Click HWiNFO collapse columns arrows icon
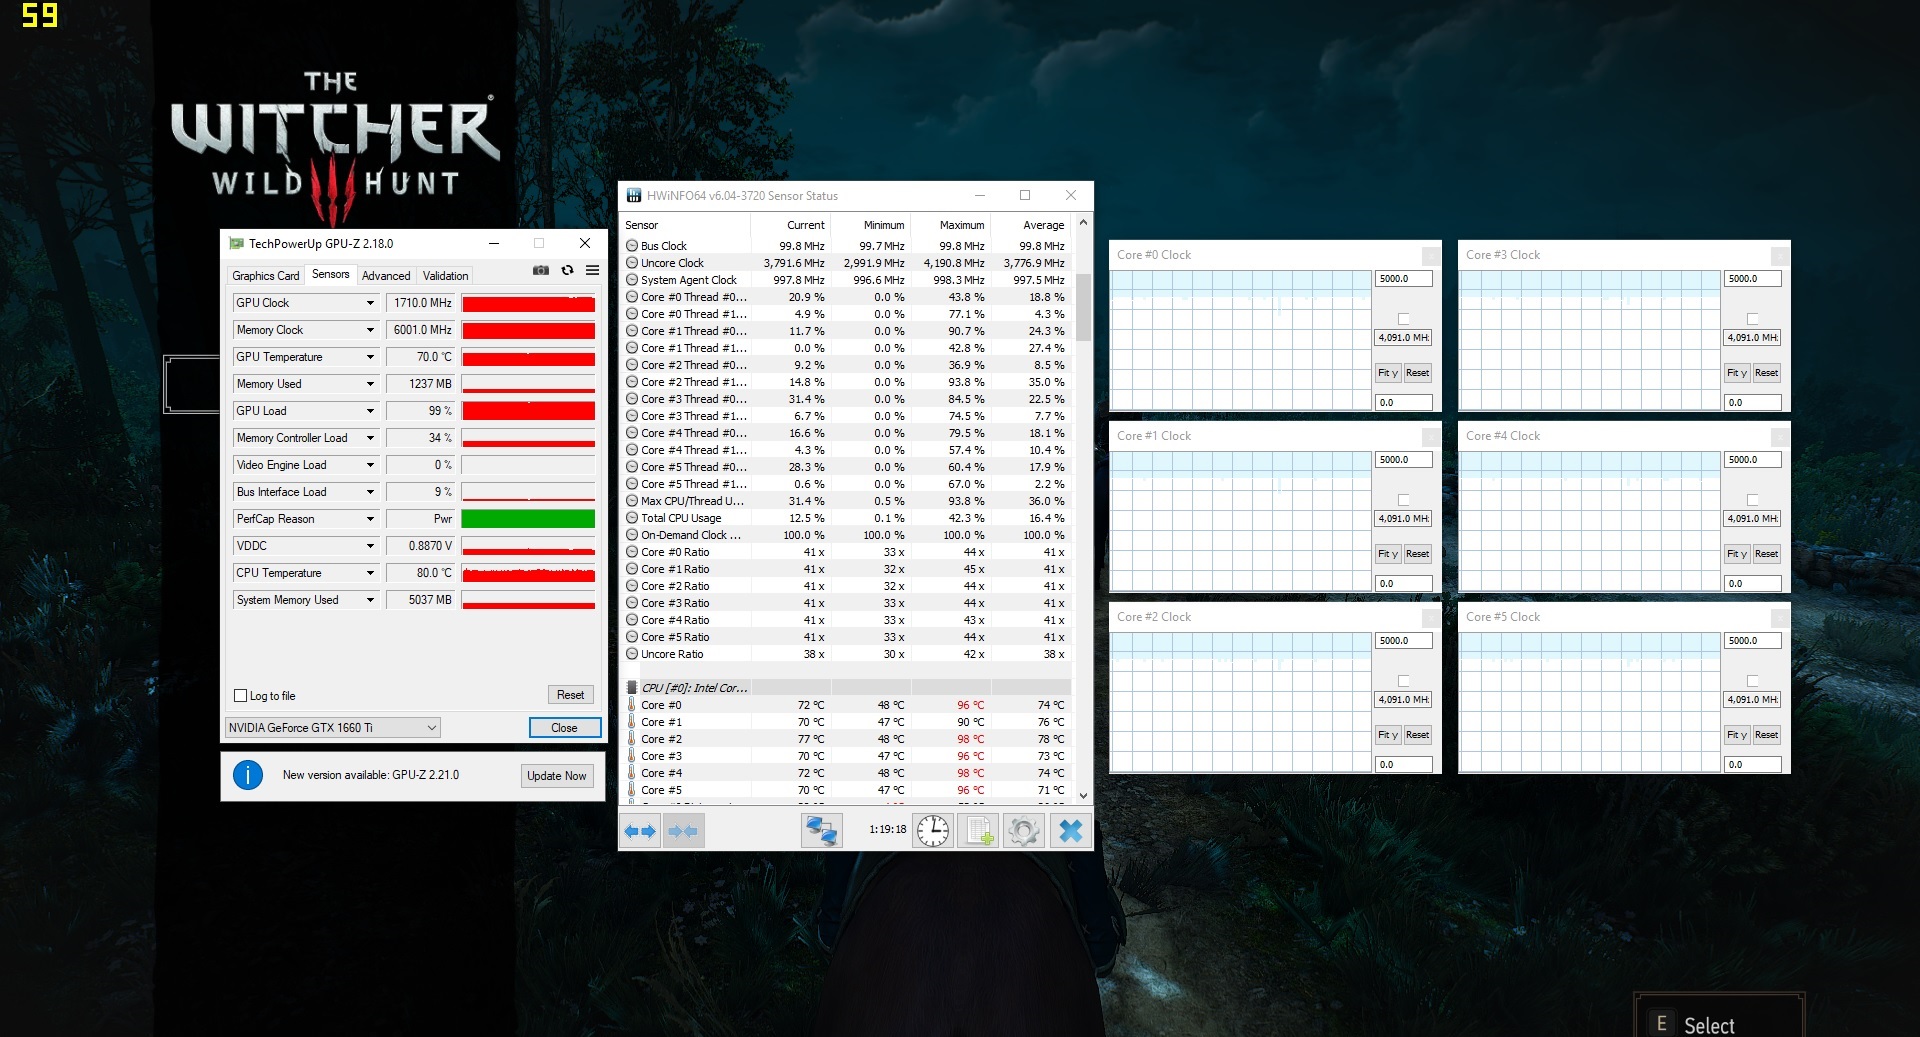This screenshot has width=1920, height=1037. tap(684, 831)
